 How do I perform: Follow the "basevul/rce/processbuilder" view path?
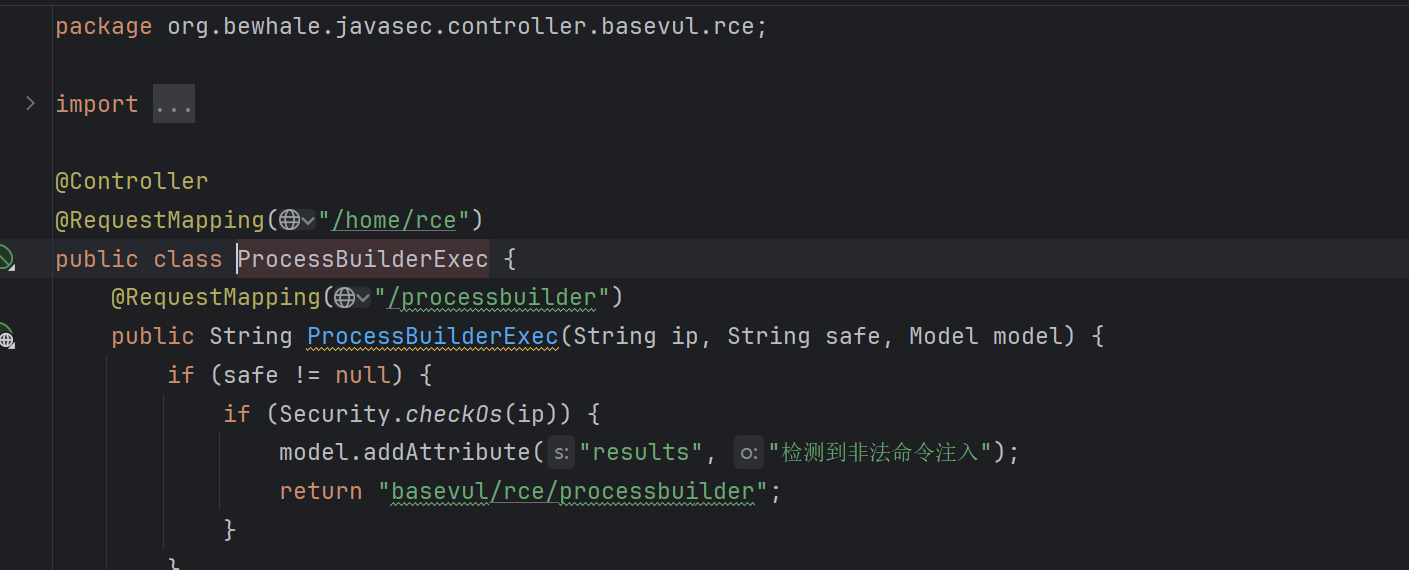point(573,492)
